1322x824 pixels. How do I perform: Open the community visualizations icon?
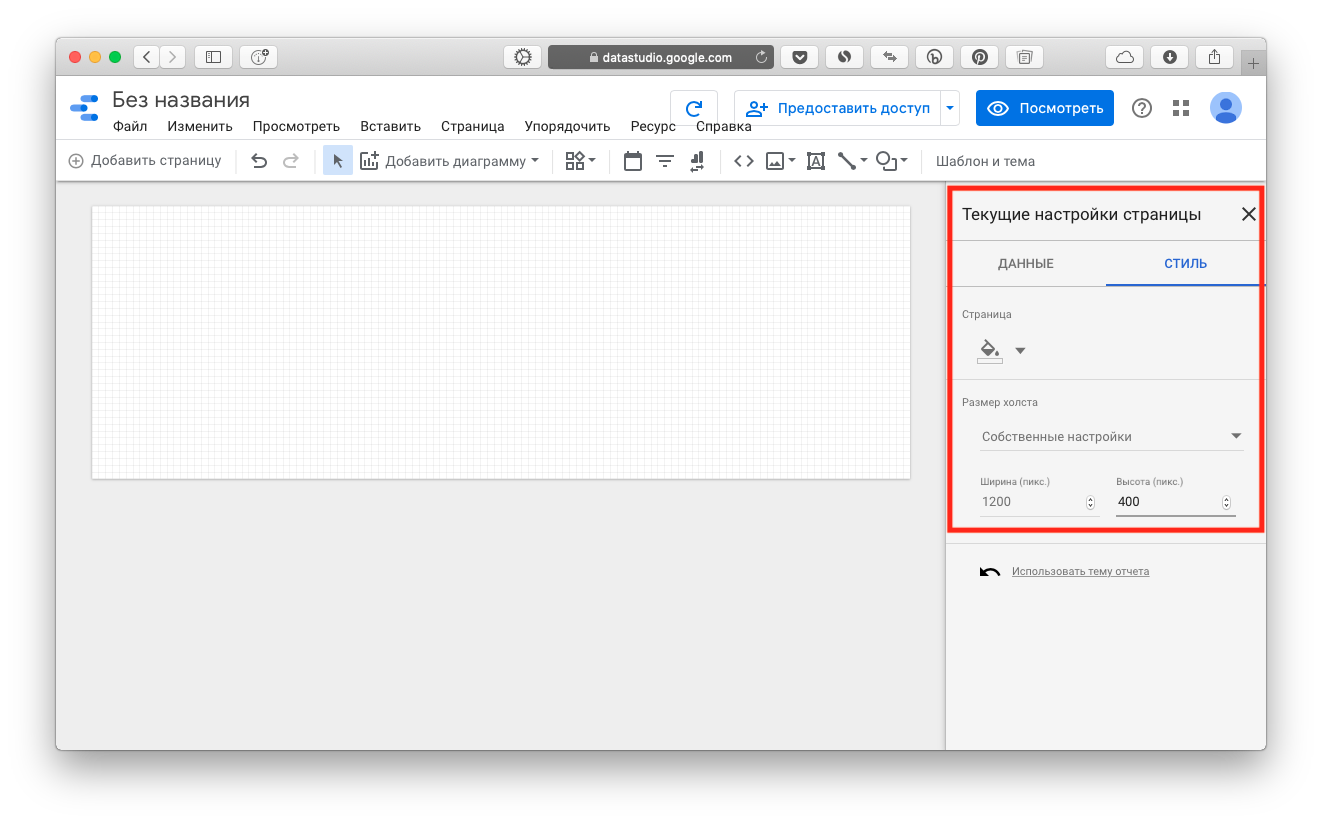580,161
